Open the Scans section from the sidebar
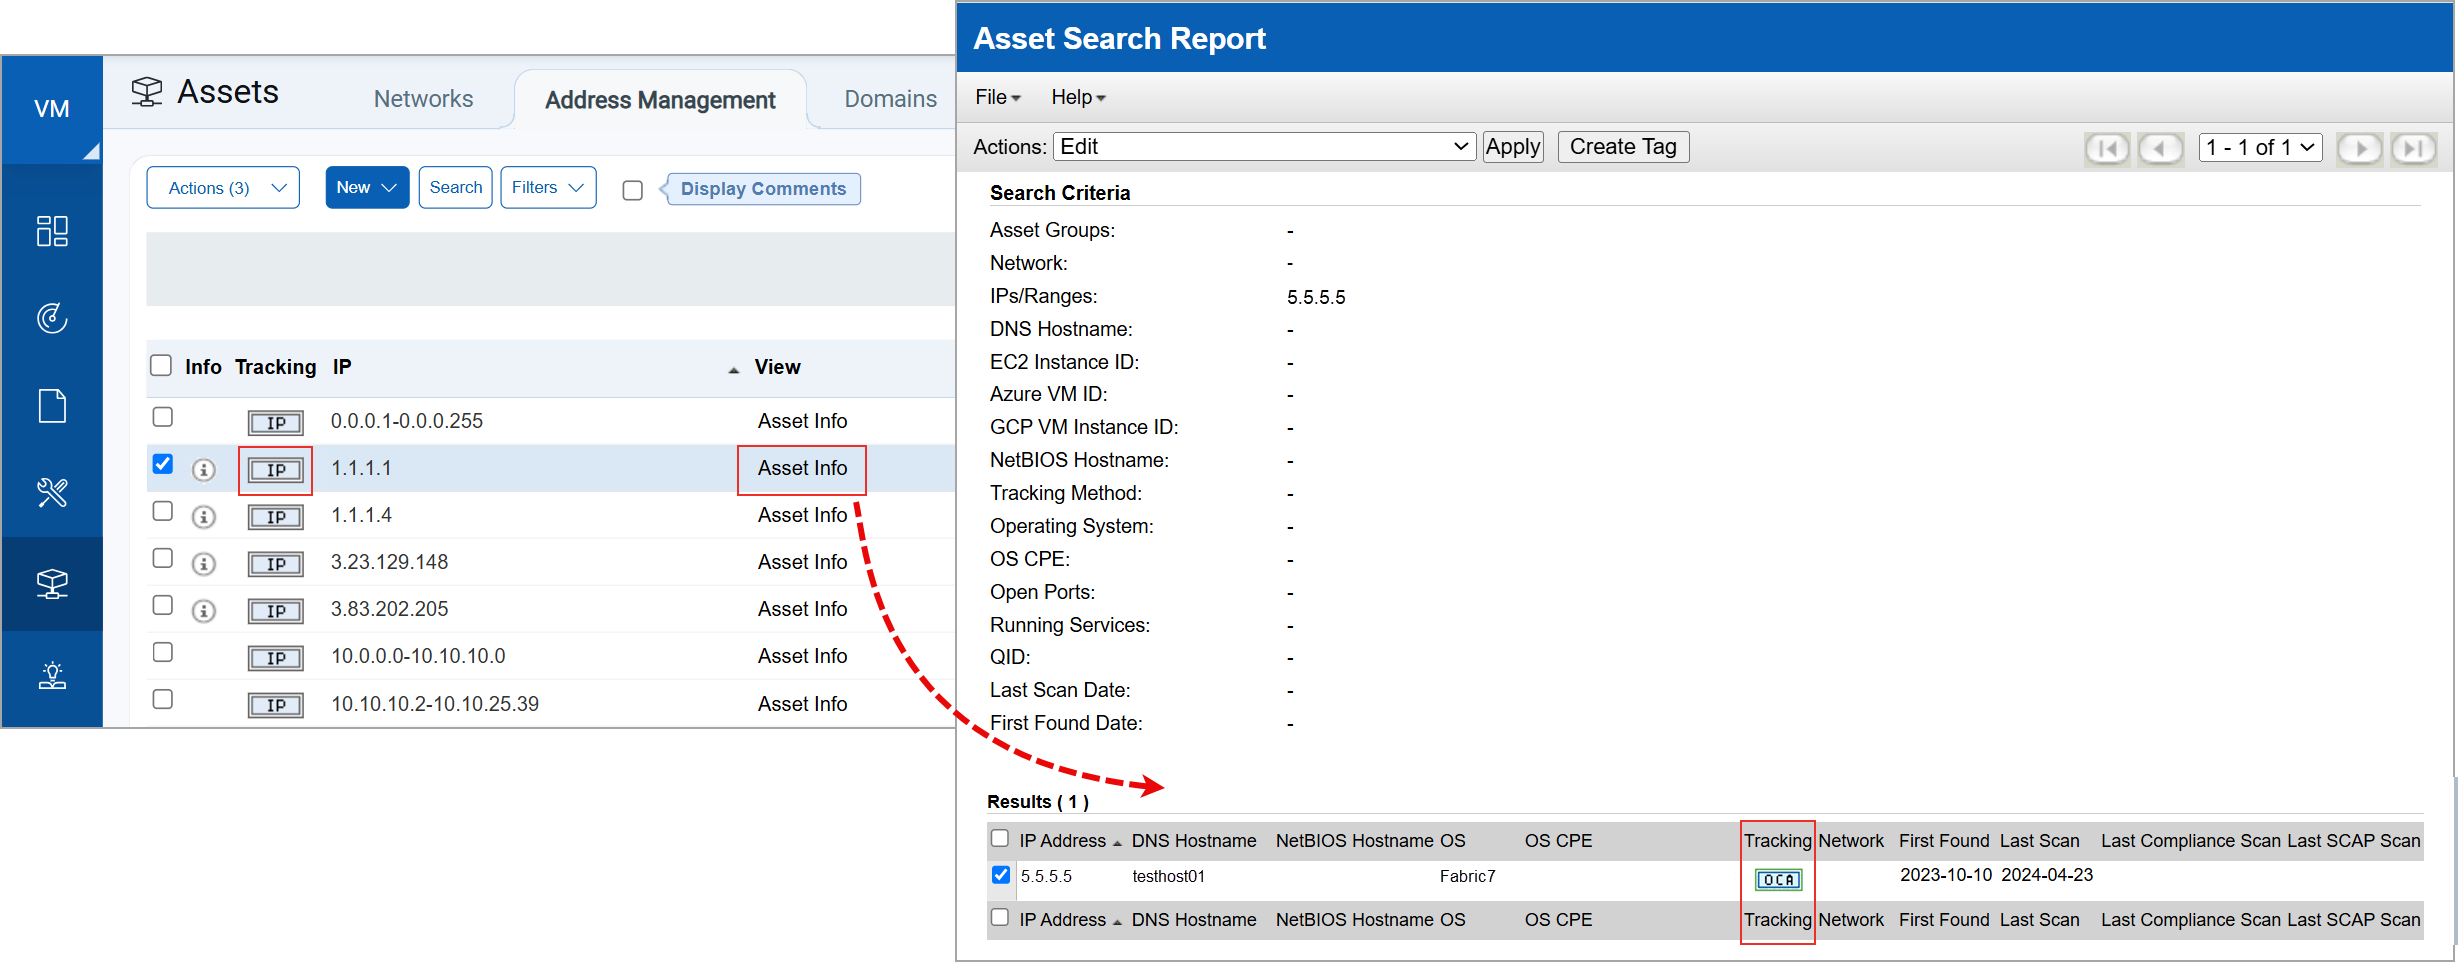The image size is (2458, 962). 52,318
